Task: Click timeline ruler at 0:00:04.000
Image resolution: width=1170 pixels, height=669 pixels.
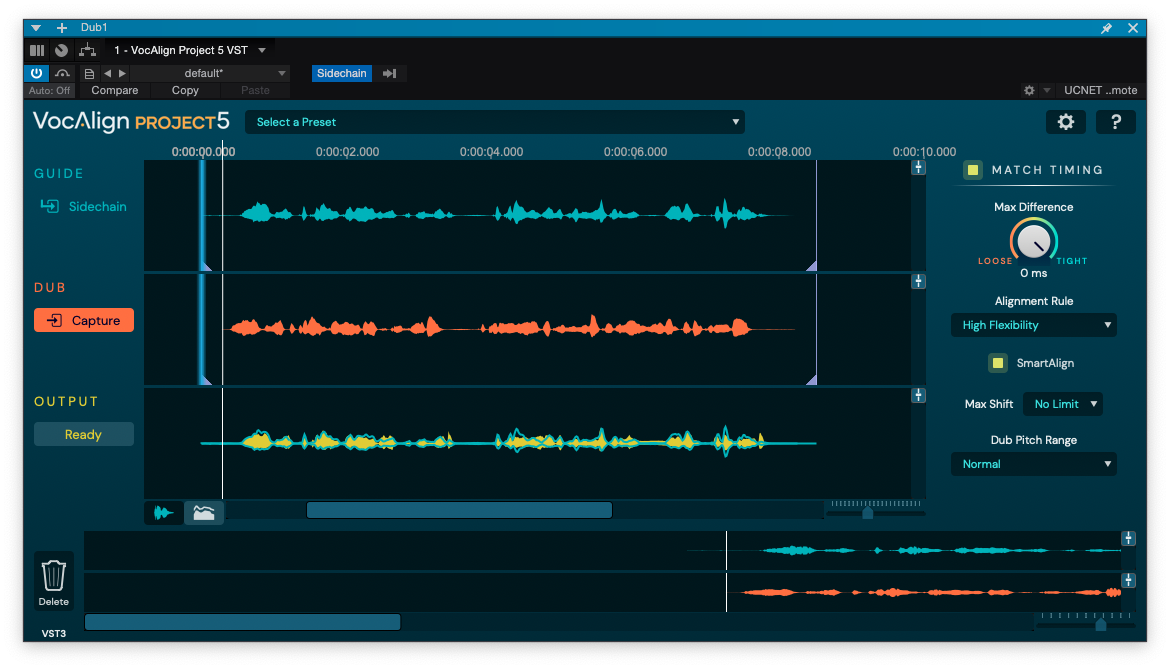Action: (x=491, y=152)
